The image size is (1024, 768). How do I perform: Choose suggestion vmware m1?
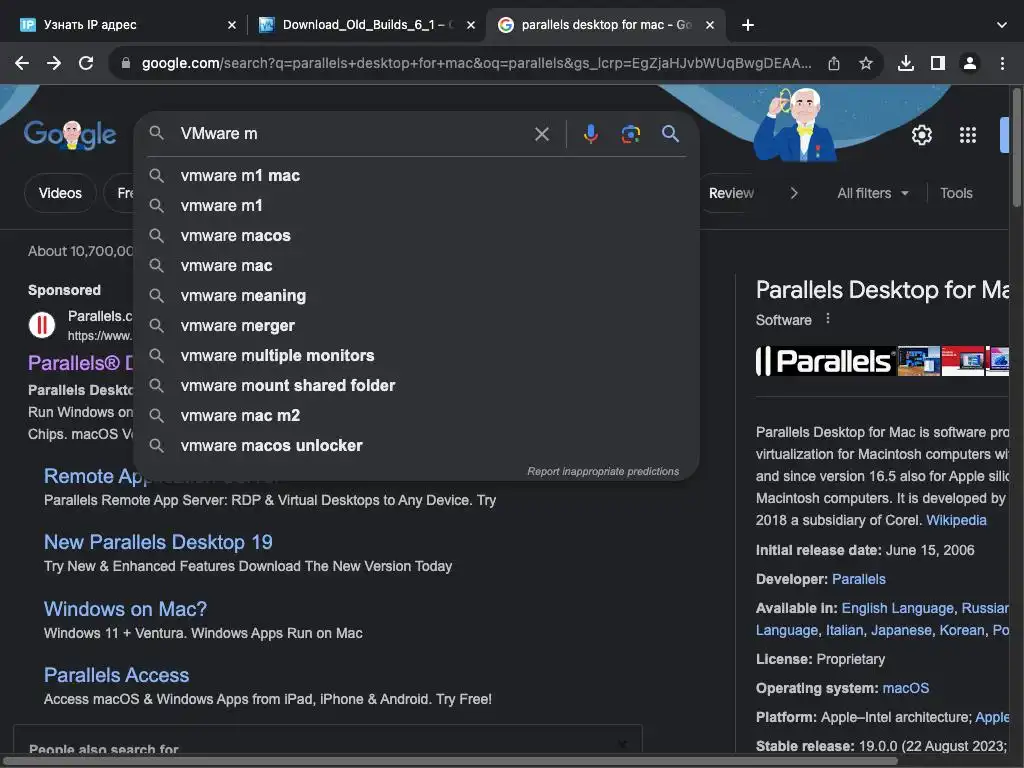pyautogui.click(x=416, y=206)
